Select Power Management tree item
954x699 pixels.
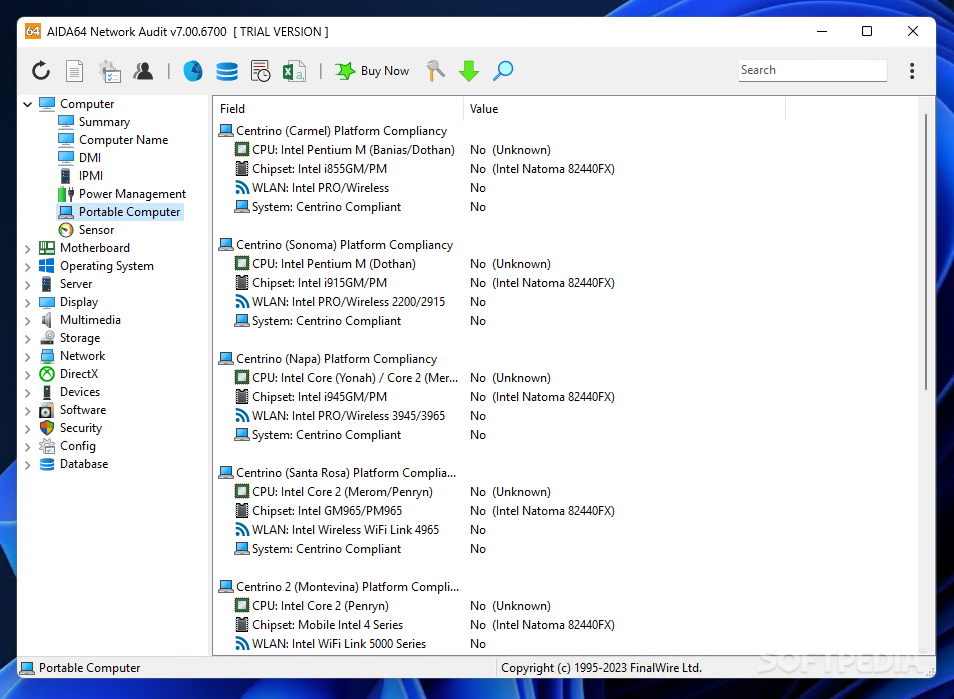(x=132, y=193)
